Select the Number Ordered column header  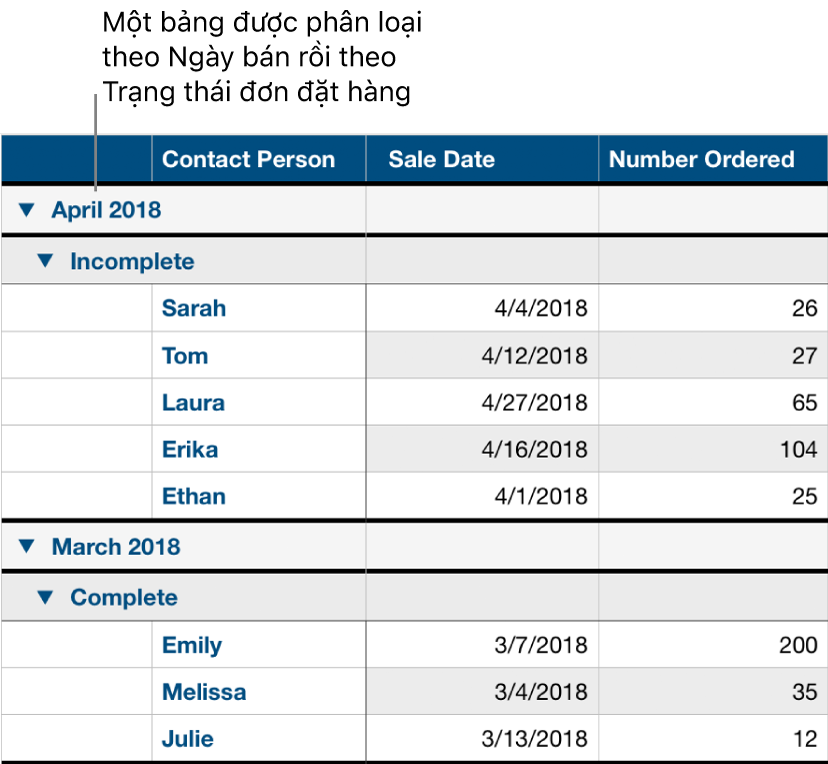tap(701, 159)
